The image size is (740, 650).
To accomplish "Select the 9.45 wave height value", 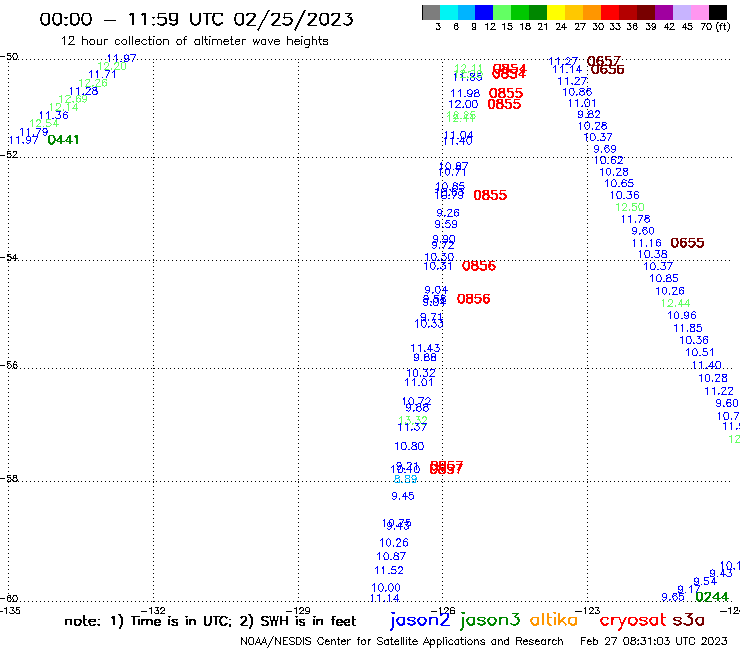I will 403,496.
